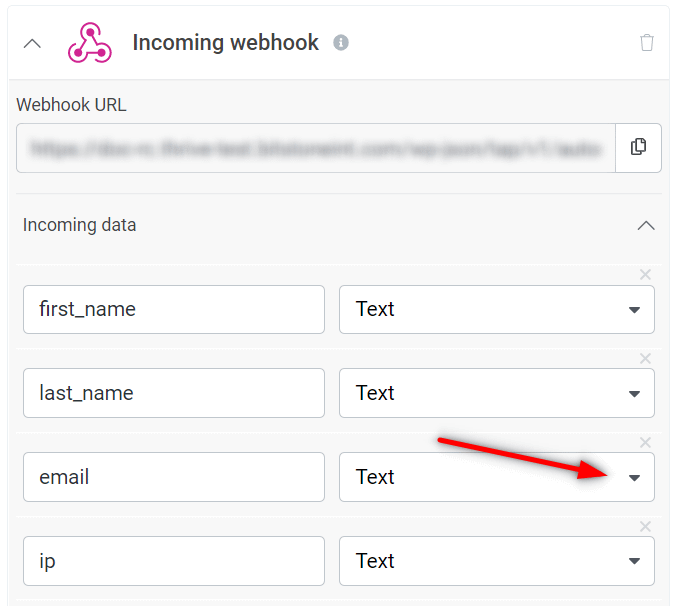Click the first_name key input field
Screen dimensions: 679x606
(174, 309)
